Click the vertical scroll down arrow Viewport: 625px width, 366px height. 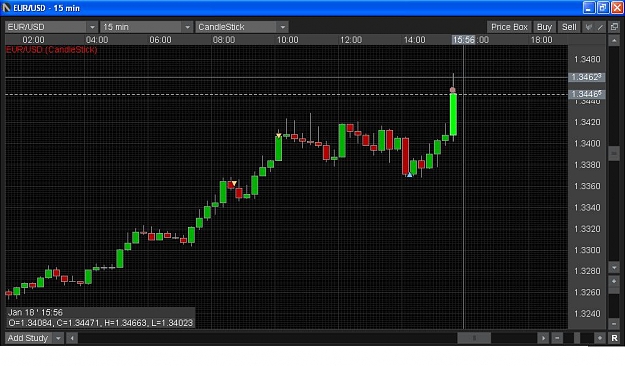pyautogui.click(x=614, y=268)
